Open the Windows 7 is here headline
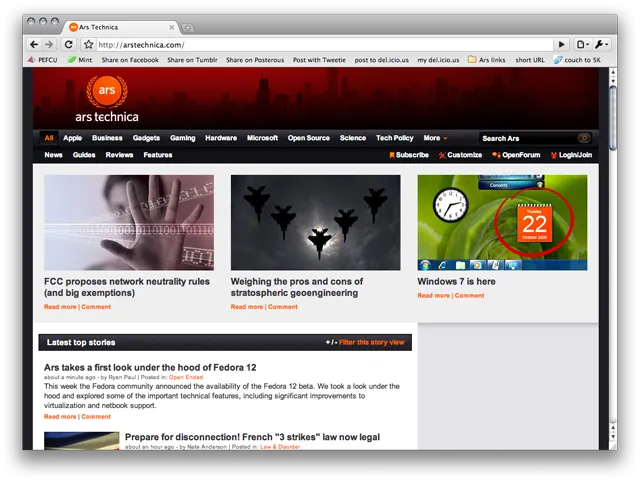Image resolution: width=640 pixels, height=481 pixels. pyautogui.click(x=456, y=281)
